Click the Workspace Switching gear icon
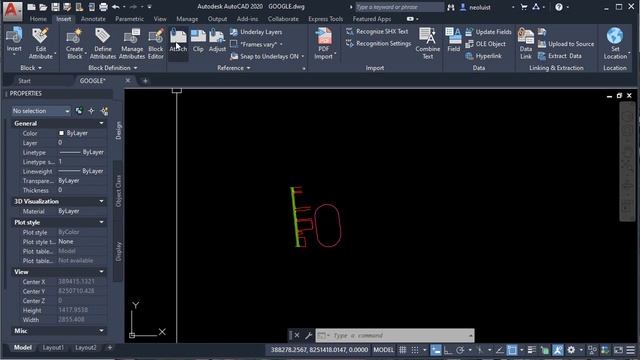 tap(571, 350)
